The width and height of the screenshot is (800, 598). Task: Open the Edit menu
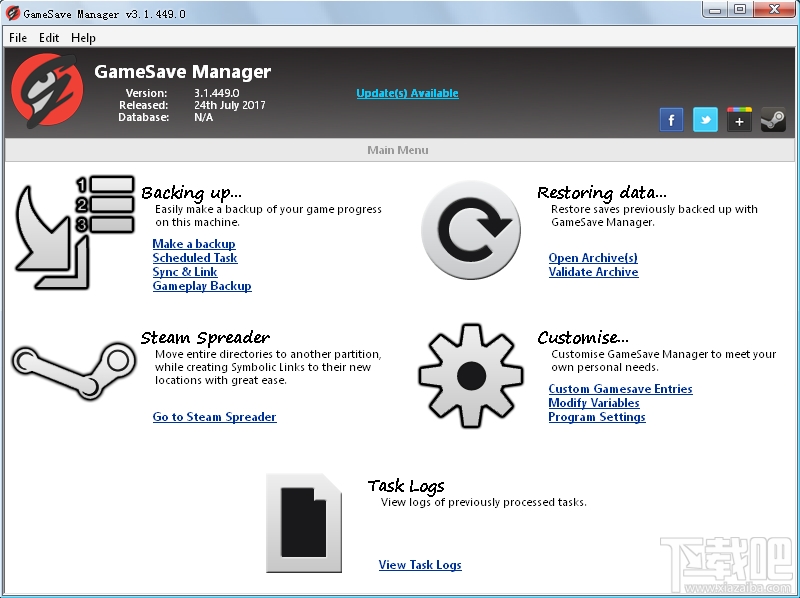[x=49, y=38]
